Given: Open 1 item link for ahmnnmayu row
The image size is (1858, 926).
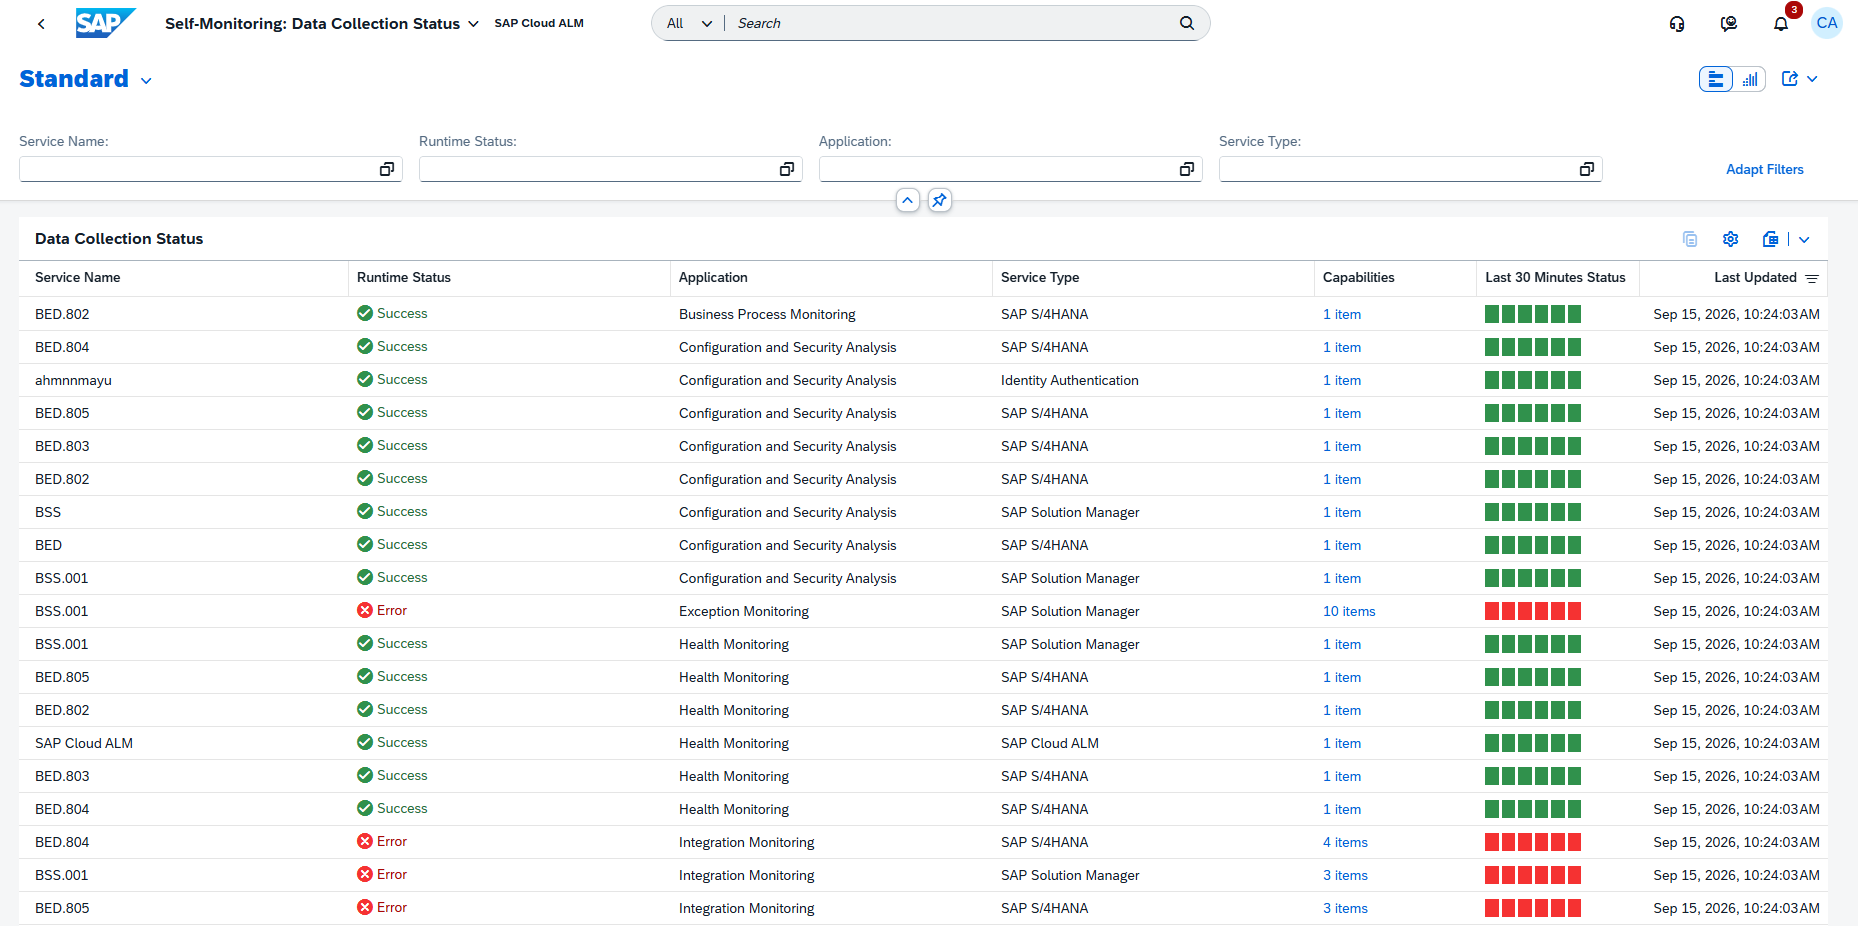Looking at the screenshot, I should [x=1342, y=380].
